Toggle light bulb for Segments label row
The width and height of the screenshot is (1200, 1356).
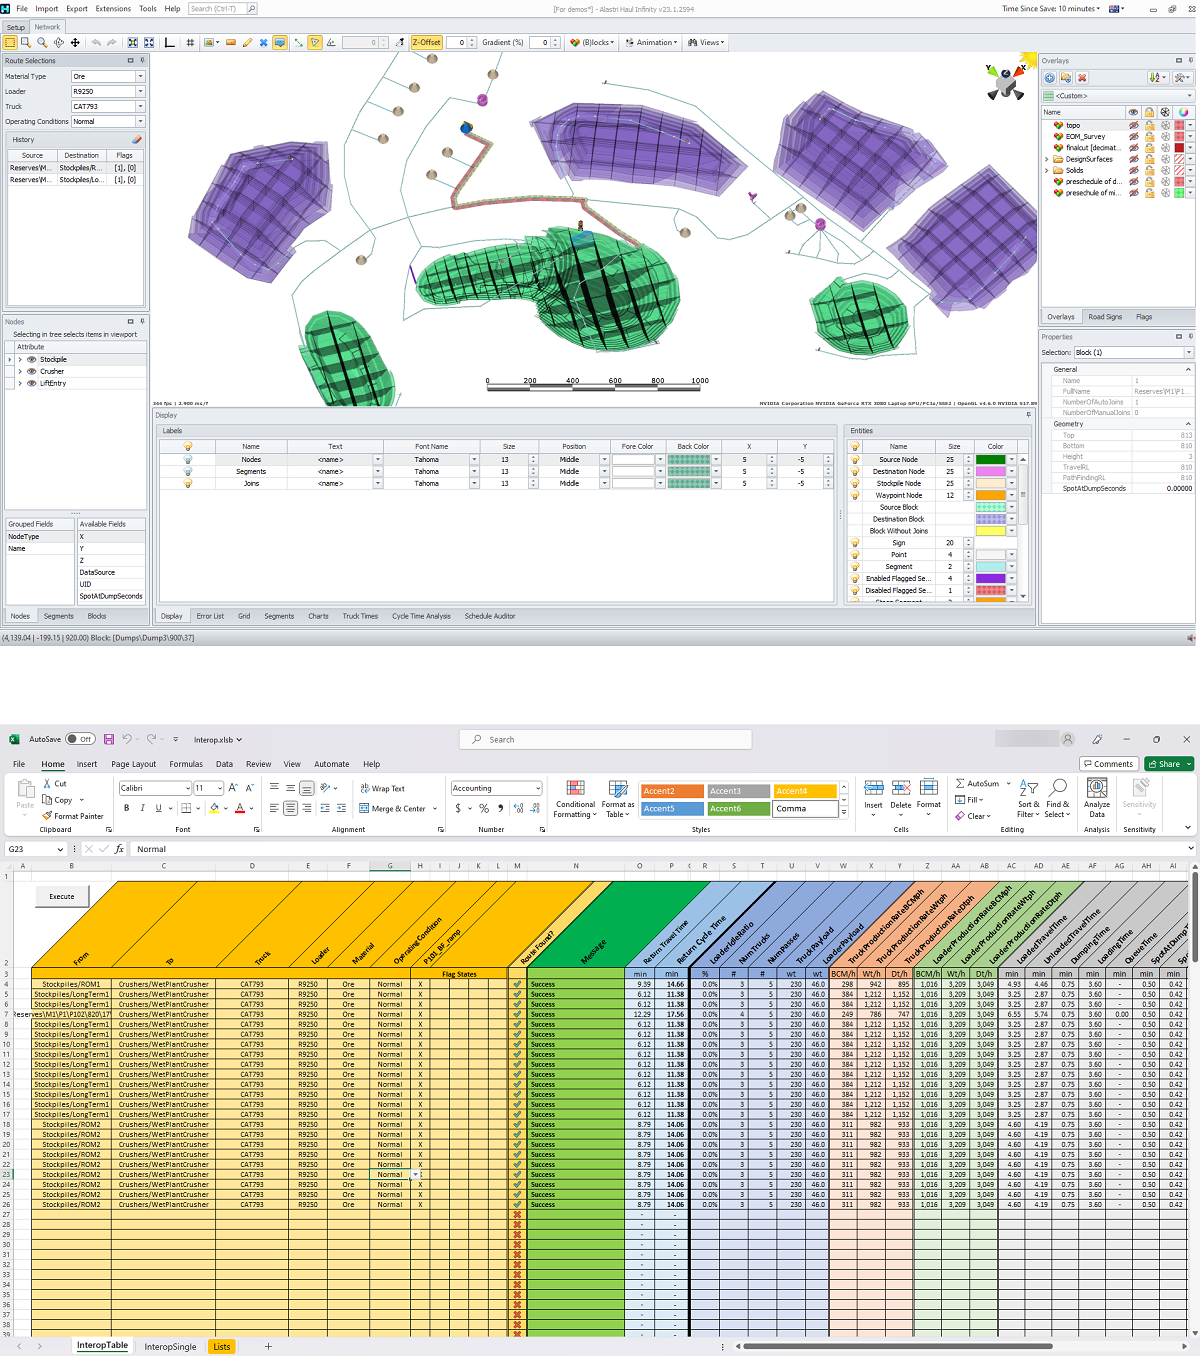click(x=187, y=472)
